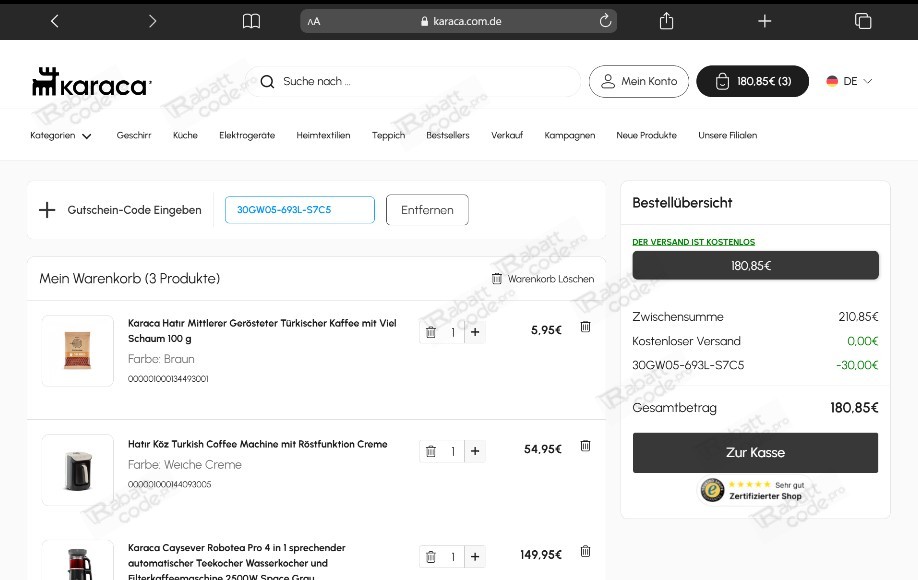Click Entfernen to remove the coupon
918x580 pixels.
tap(427, 210)
